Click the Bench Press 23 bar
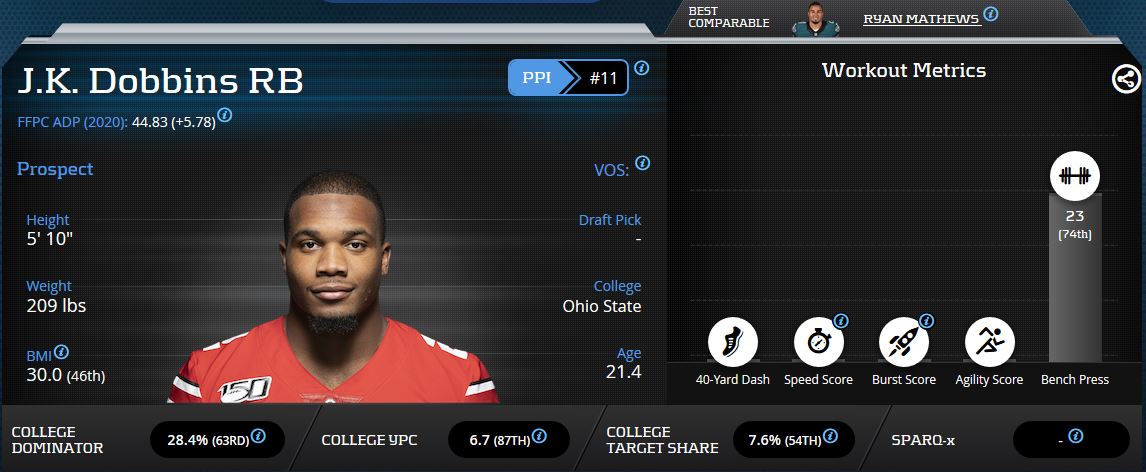This screenshot has height=472, width=1146. 1075,278
